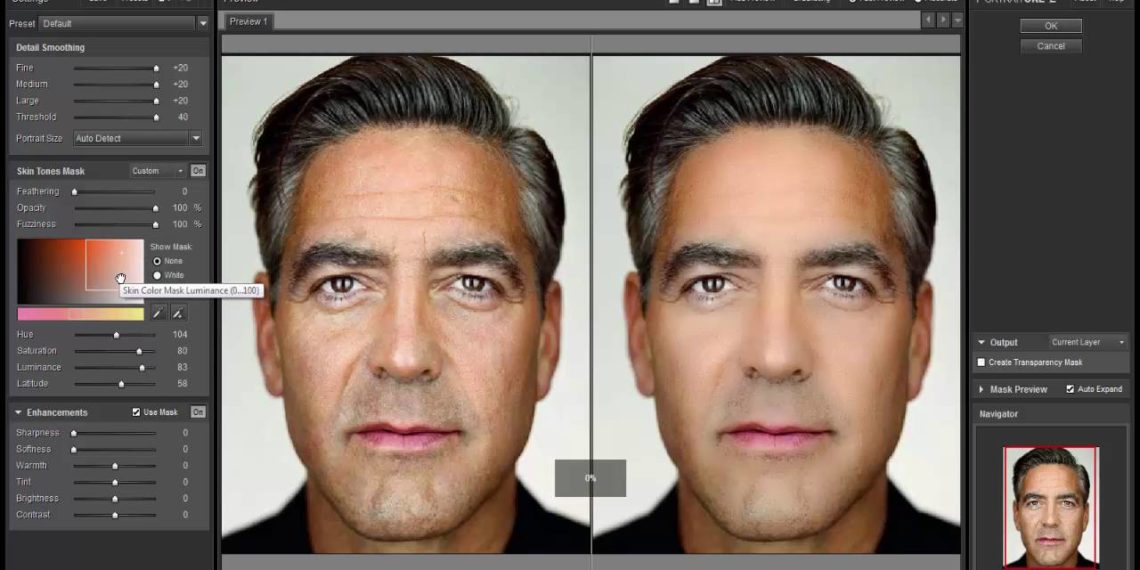Image resolution: width=1140 pixels, height=570 pixels.
Task: Collapse the Output section
Action: (982, 342)
